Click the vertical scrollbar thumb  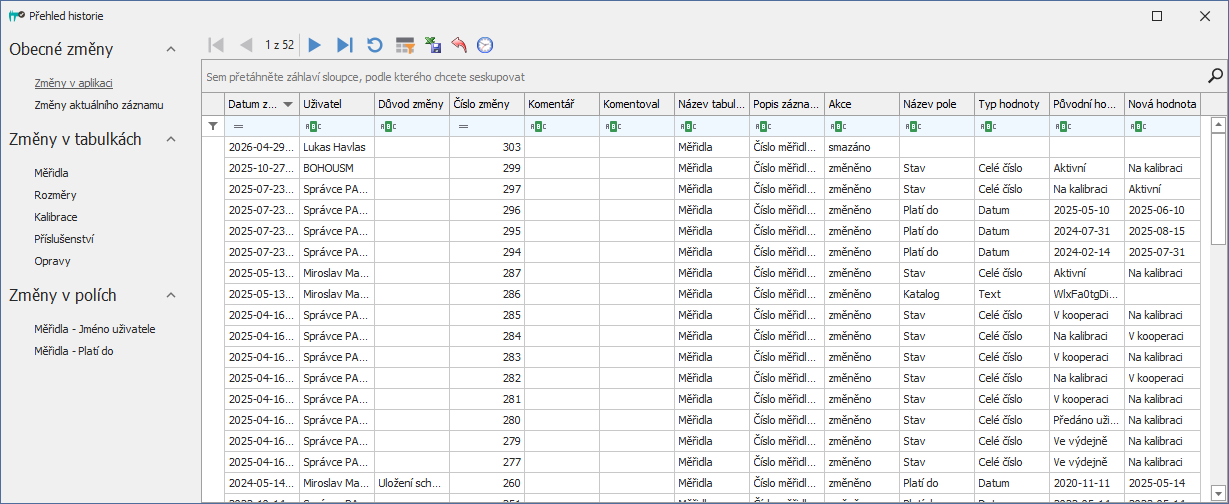click(1218, 190)
